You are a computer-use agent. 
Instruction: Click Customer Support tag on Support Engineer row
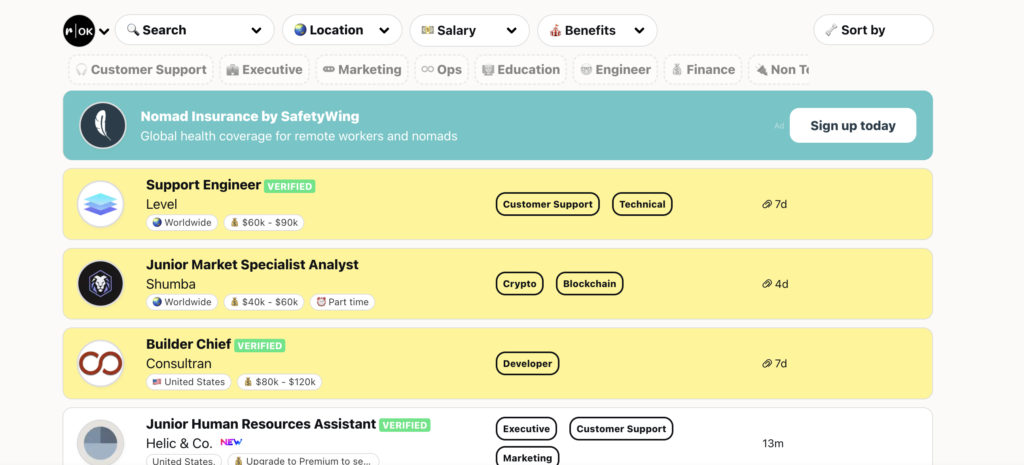548,204
